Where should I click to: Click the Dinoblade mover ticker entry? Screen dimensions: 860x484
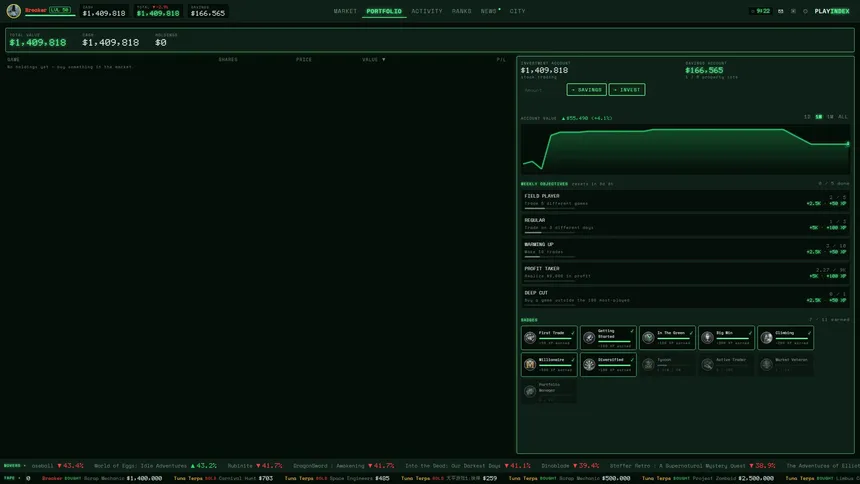pyautogui.click(x=570, y=466)
